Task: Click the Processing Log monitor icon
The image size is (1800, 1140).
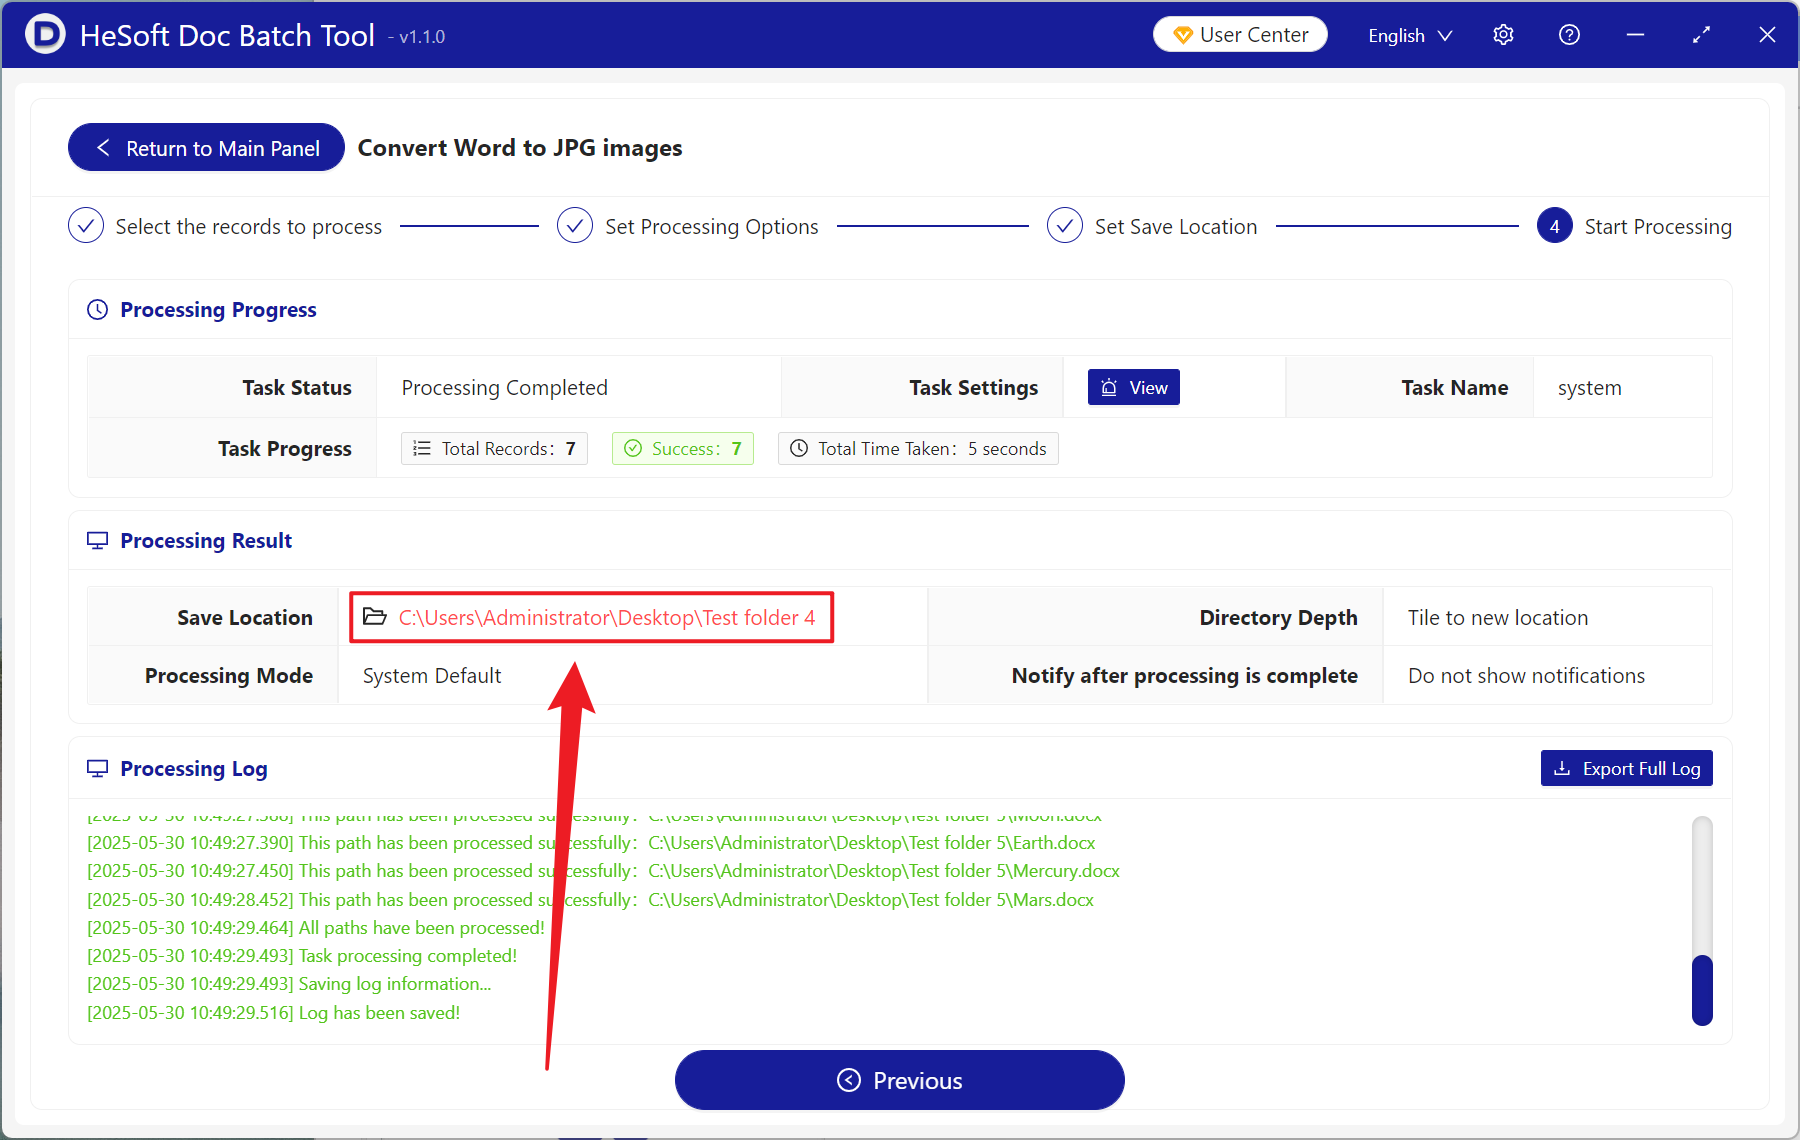Action: 97,769
